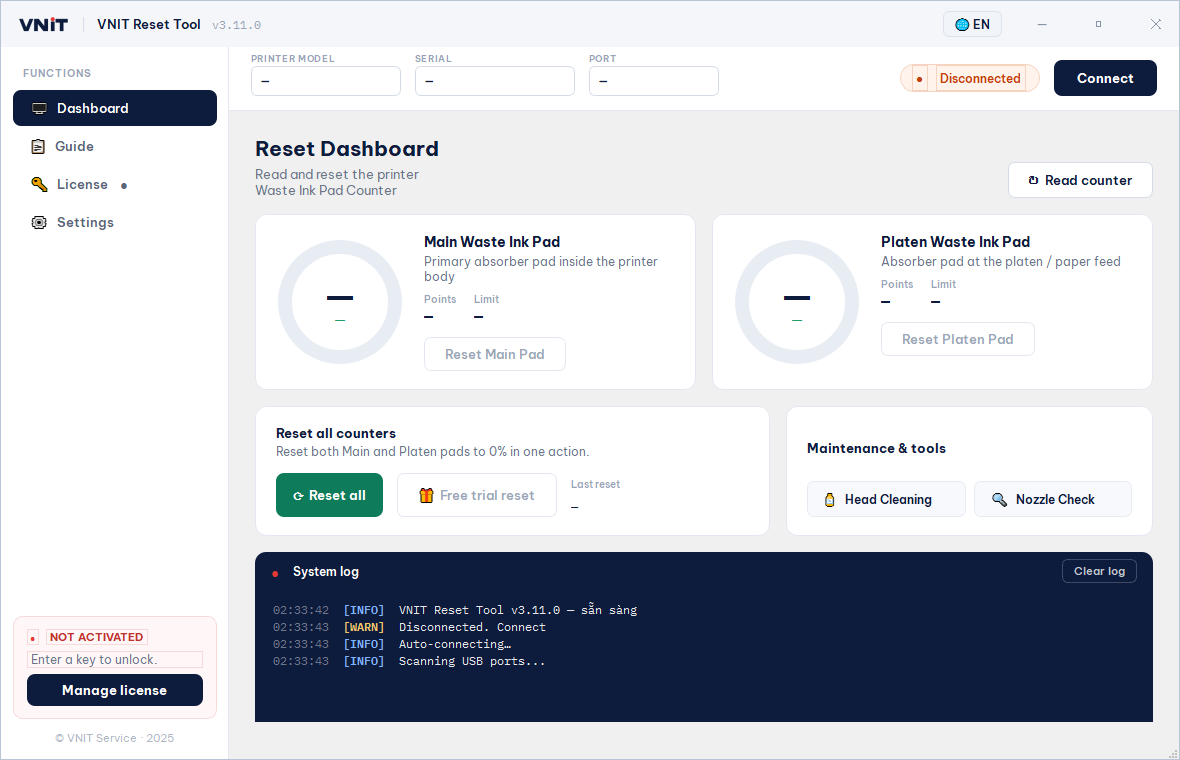Click the red dot in Disconnected badge
Viewport: 1180px width, 760px height.
pyautogui.click(x=920, y=79)
